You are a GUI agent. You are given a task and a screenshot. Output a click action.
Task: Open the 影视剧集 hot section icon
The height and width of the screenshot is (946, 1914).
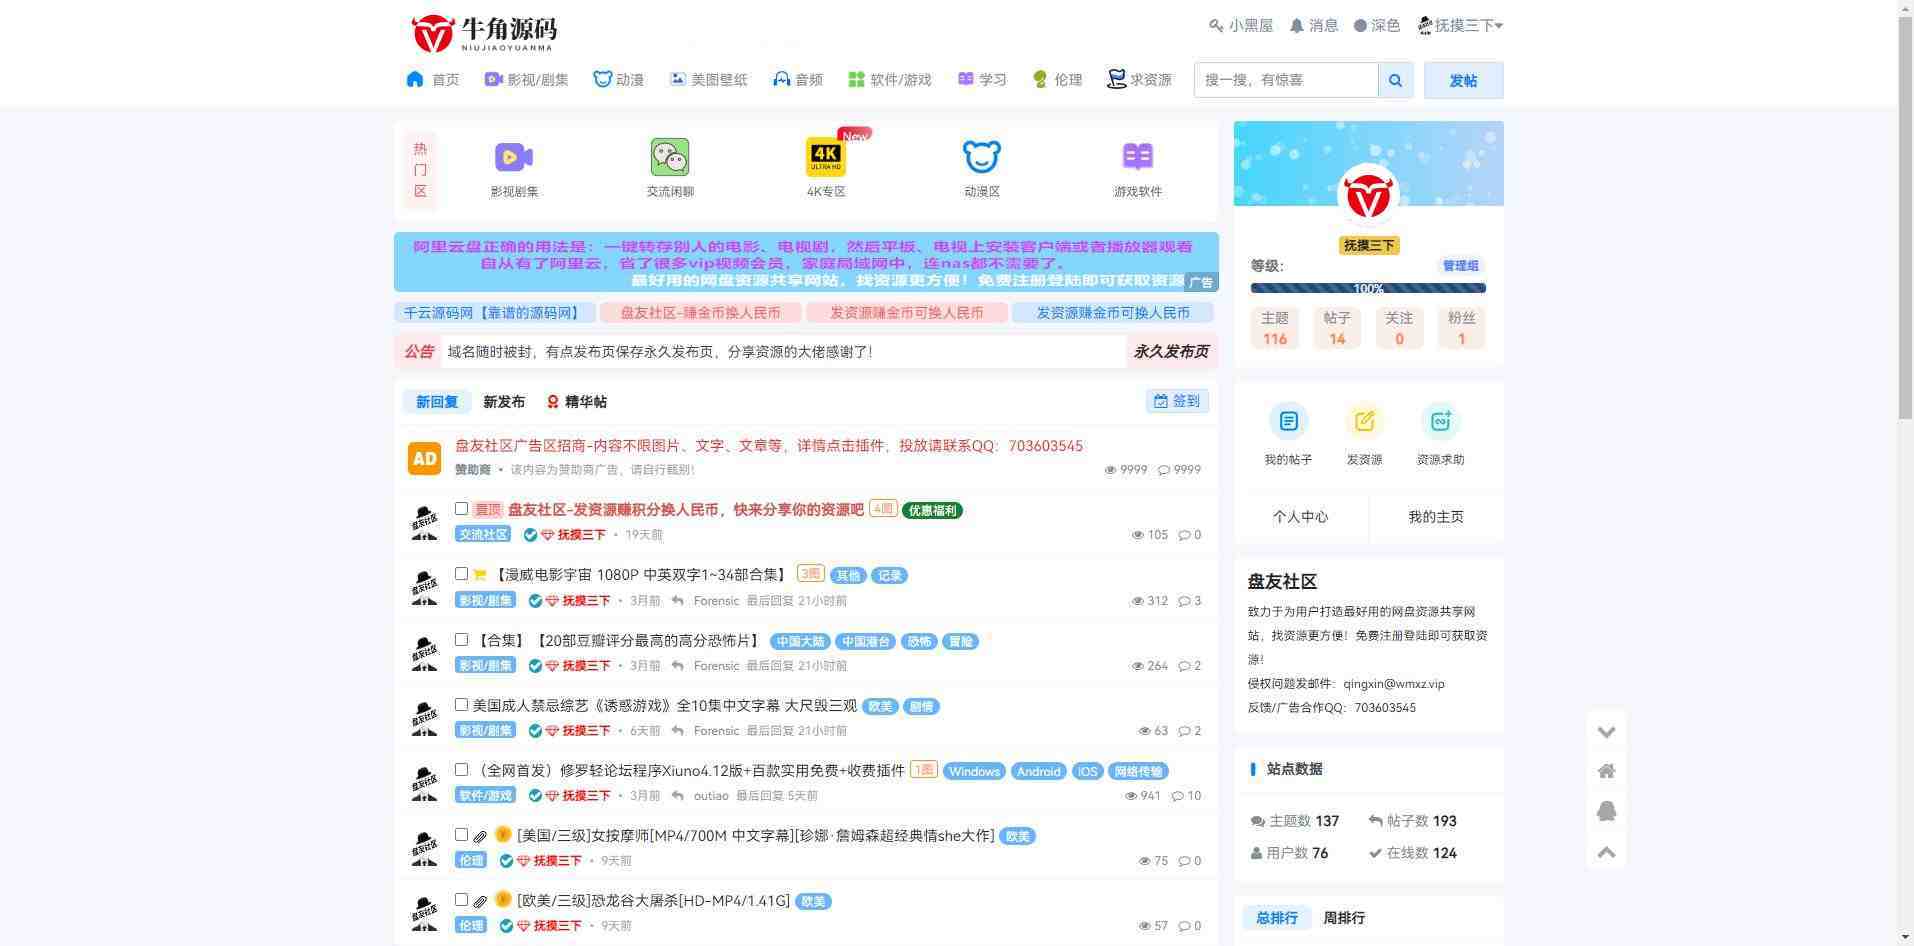coord(514,157)
